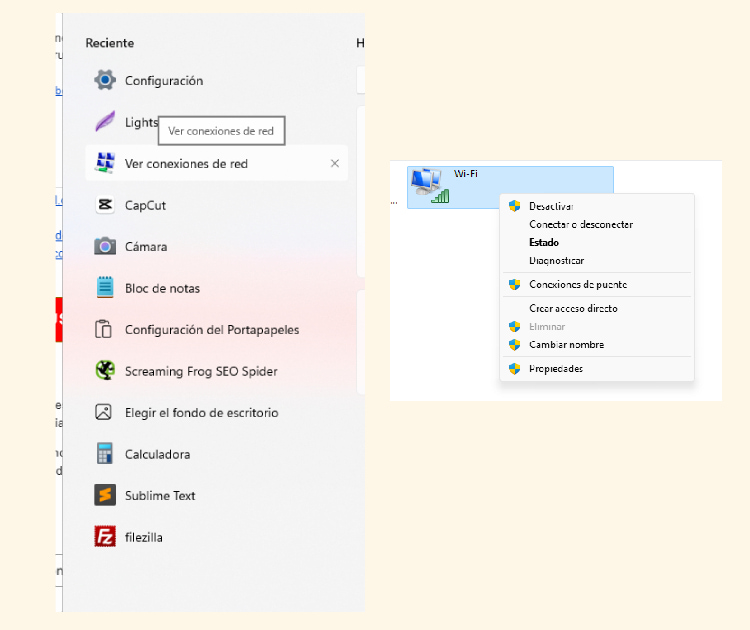Click the Ver conexiones de red icon
750x630 pixels.
coord(105,163)
